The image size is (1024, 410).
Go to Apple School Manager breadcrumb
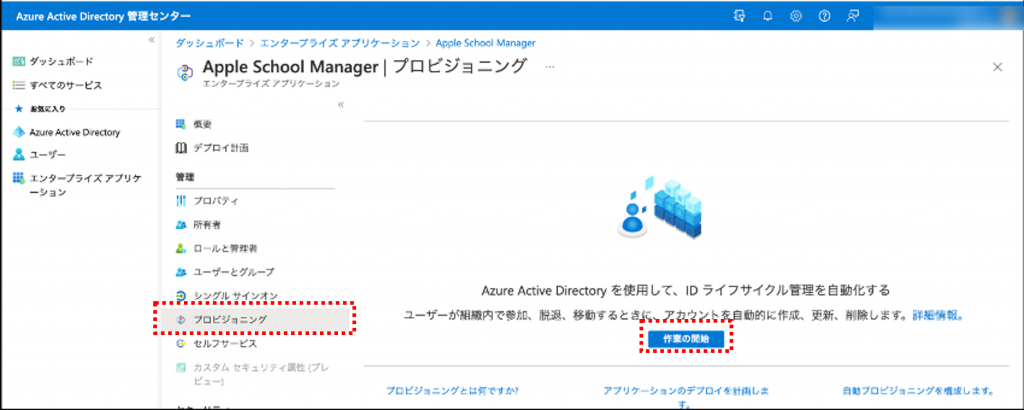pyautogui.click(x=485, y=42)
